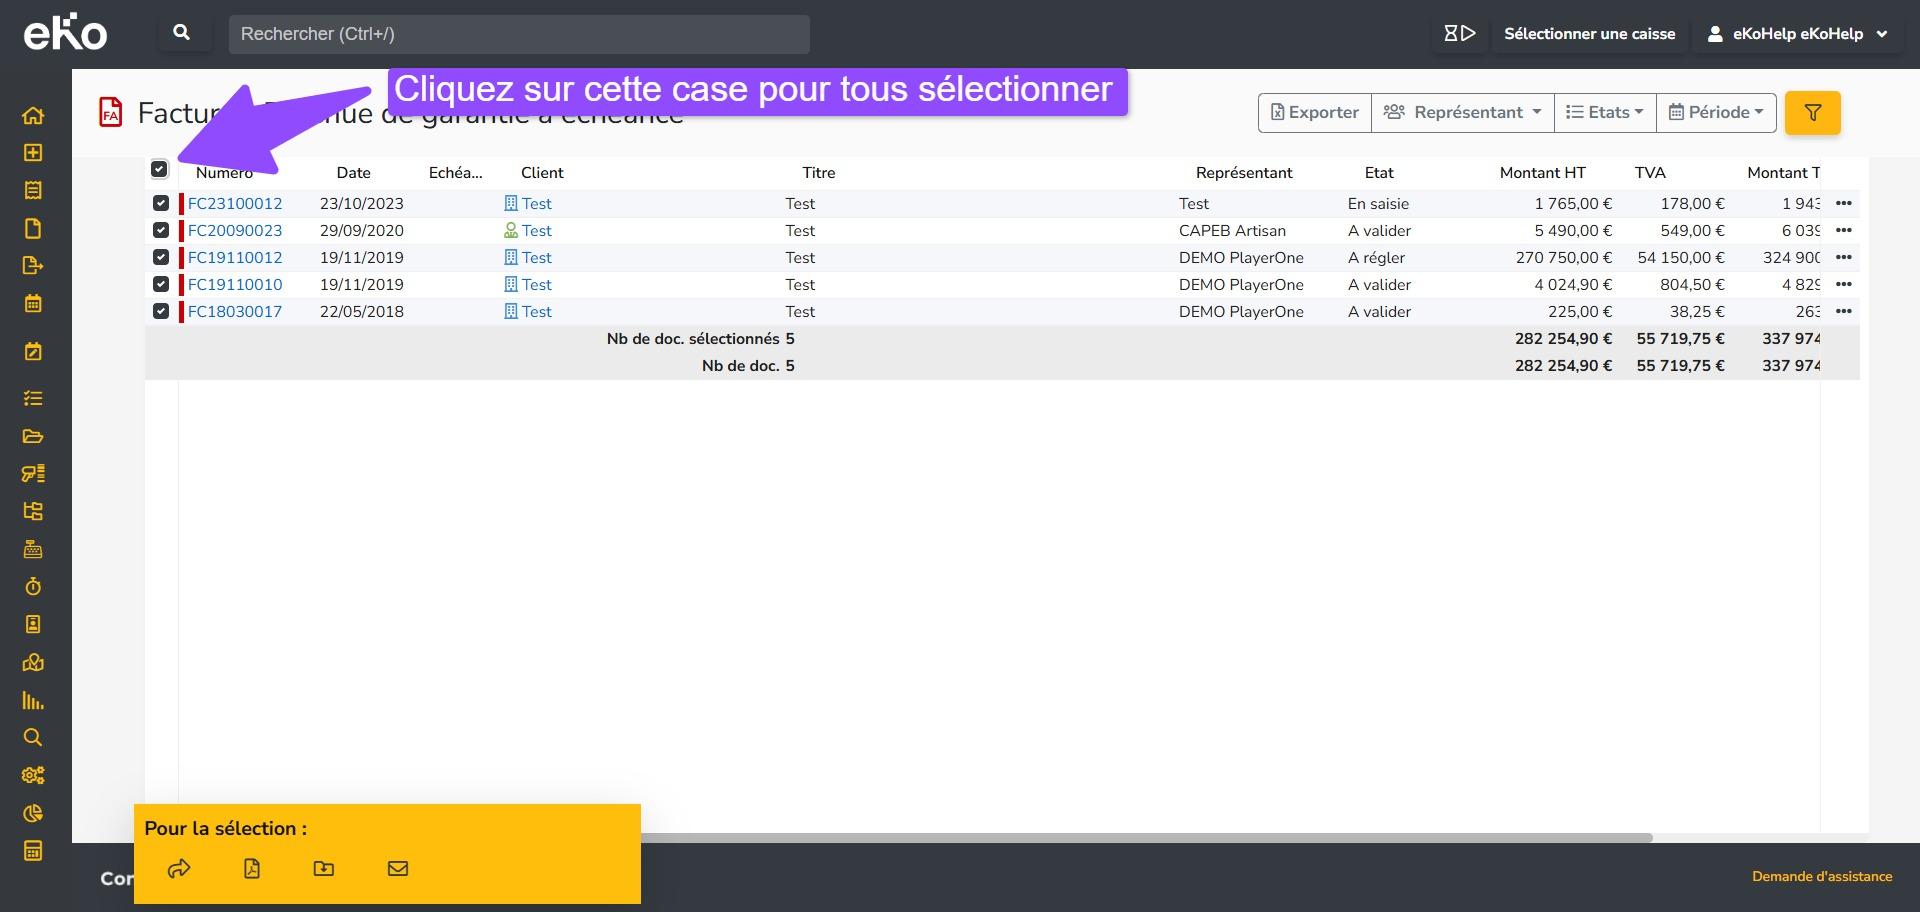
Task: Click the Exporter button
Action: click(1314, 113)
